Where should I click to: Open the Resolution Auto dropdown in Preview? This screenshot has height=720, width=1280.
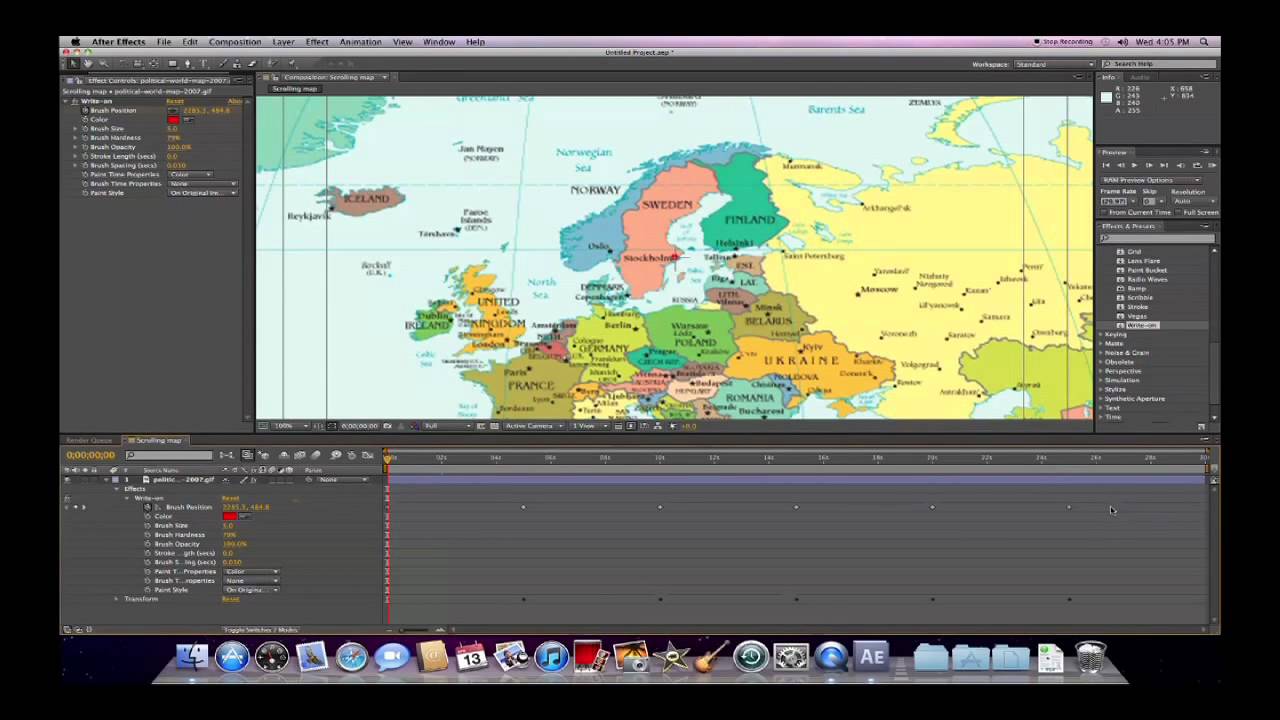[1194, 201]
